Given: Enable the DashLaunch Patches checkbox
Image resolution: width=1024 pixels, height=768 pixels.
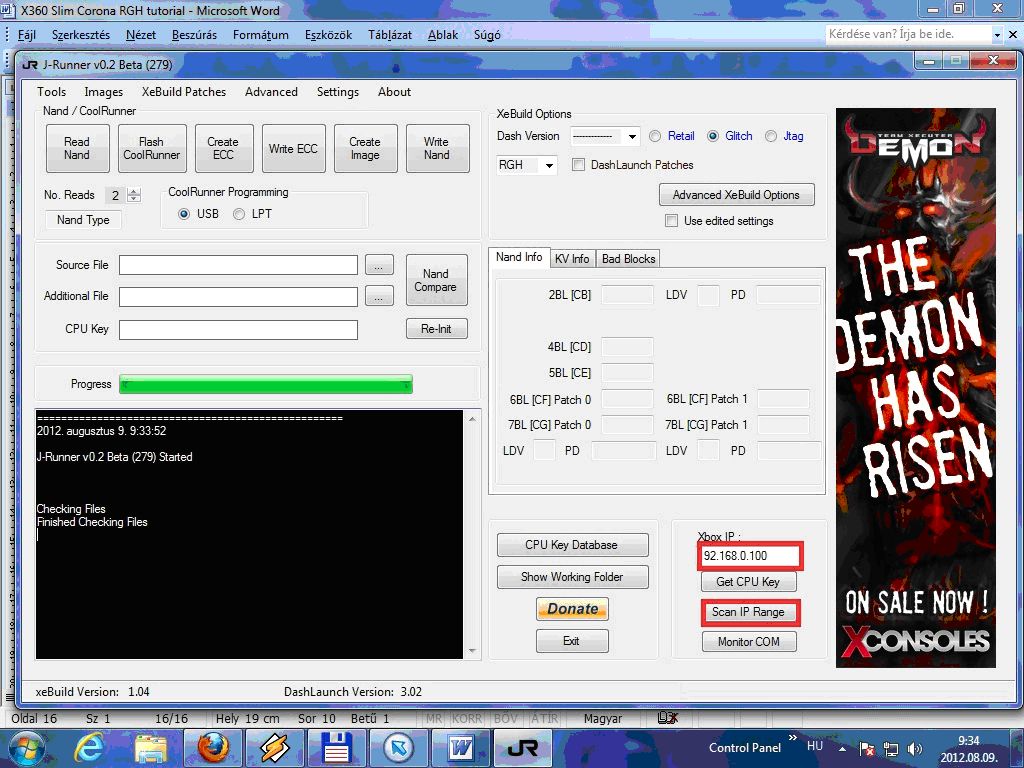Looking at the screenshot, I should click(x=579, y=165).
